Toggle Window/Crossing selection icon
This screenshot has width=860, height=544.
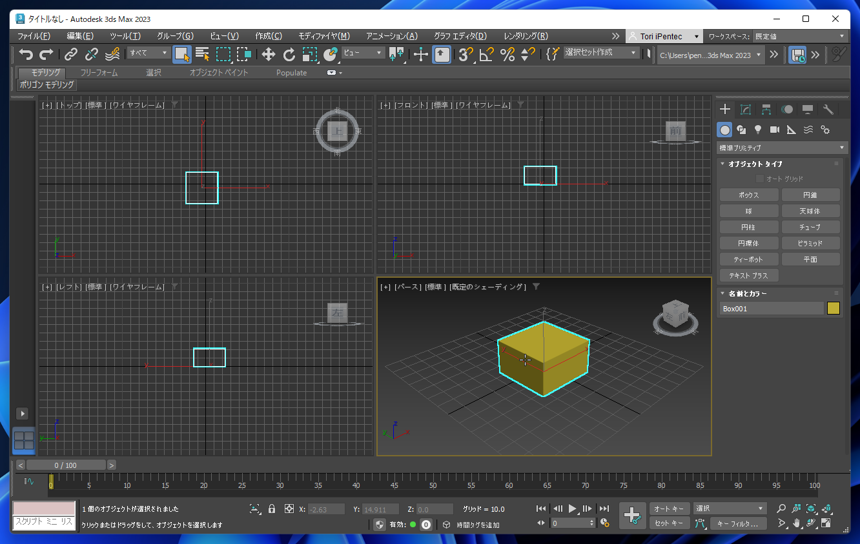pos(244,54)
